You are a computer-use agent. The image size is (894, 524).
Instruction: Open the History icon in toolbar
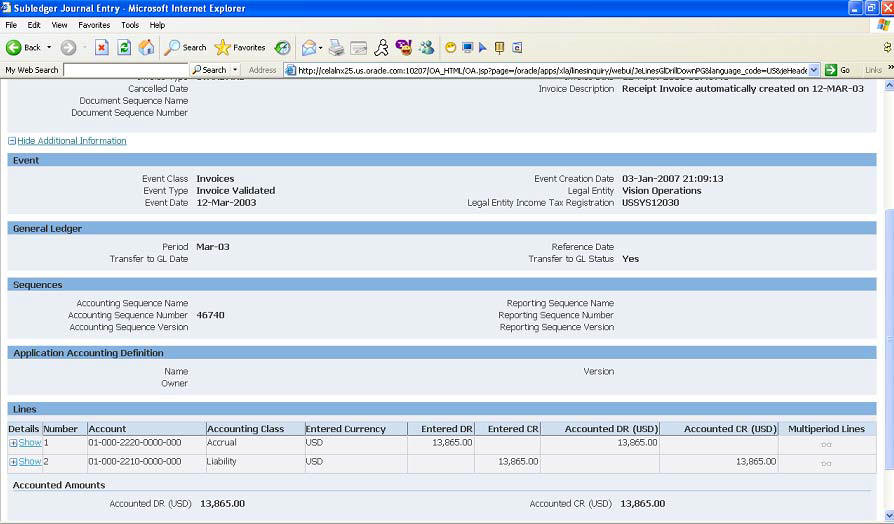coord(283,47)
